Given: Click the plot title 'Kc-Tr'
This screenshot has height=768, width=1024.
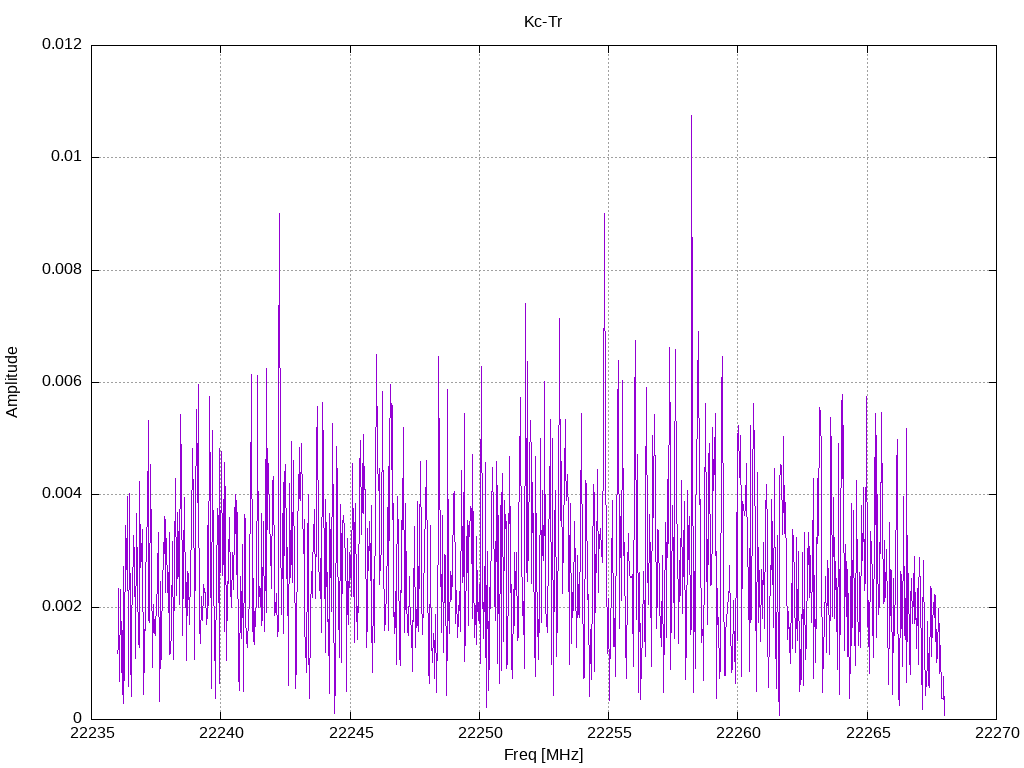Looking at the screenshot, I should tap(543, 22).
